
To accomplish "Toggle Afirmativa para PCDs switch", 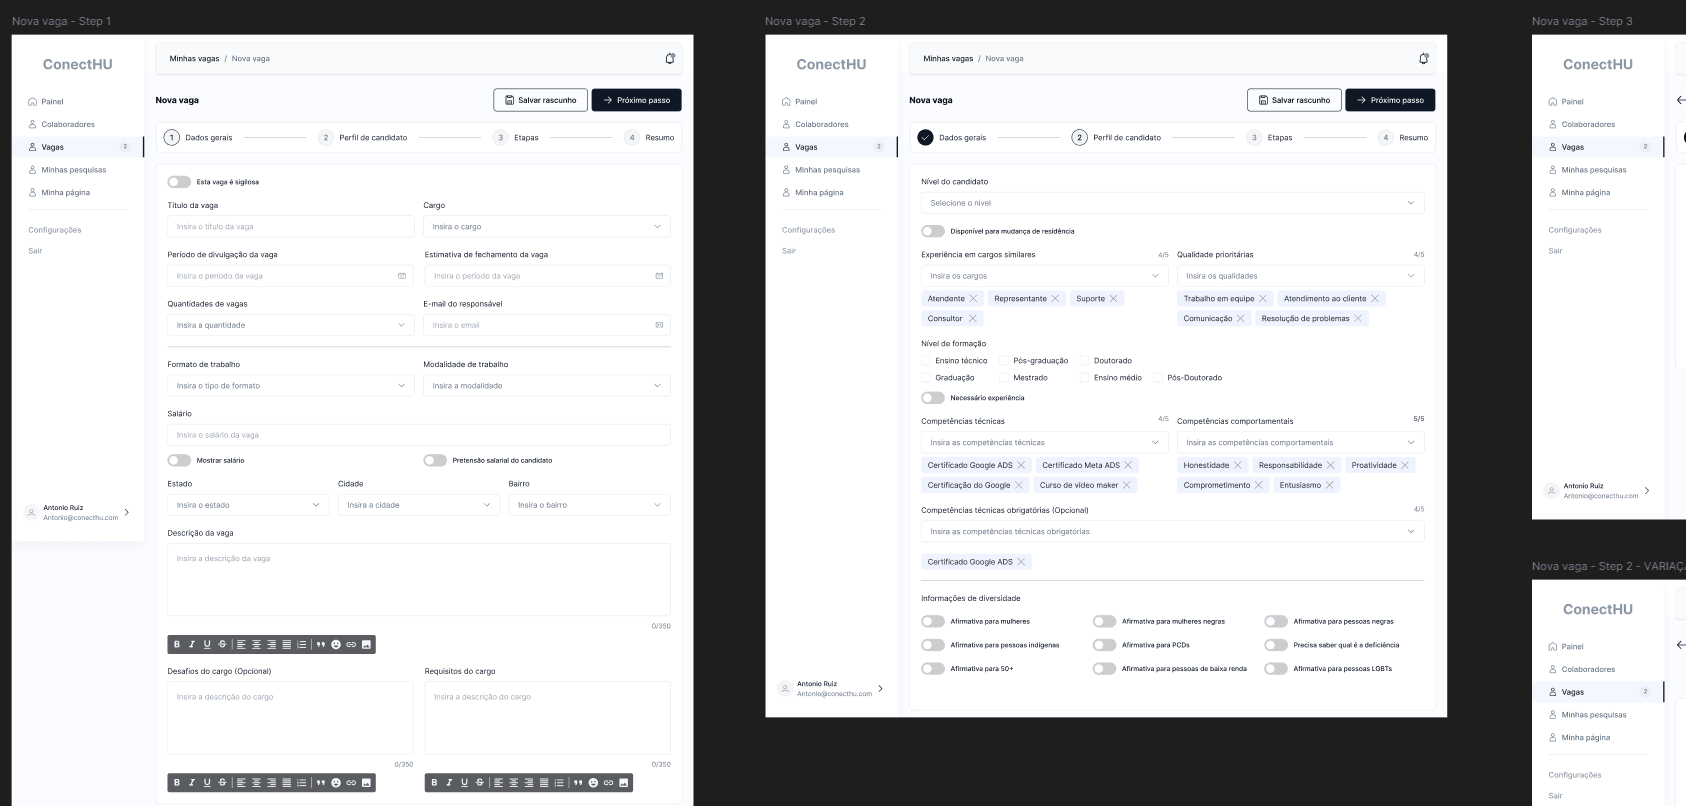I will click(1104, 645).
